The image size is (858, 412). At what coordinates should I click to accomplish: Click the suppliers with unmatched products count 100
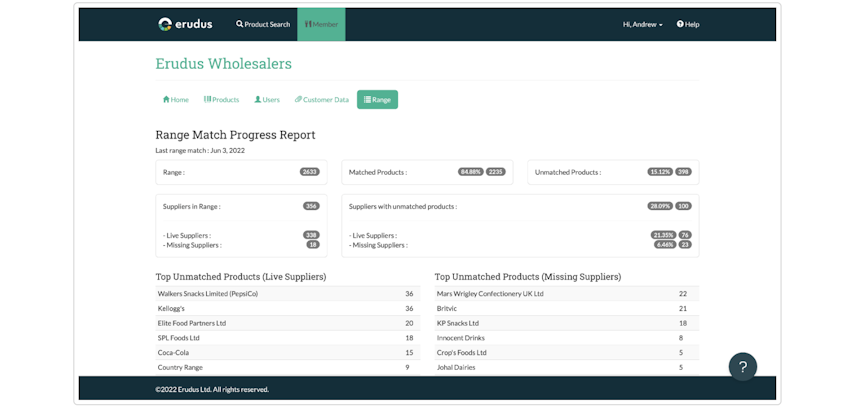tap(683, 206)
